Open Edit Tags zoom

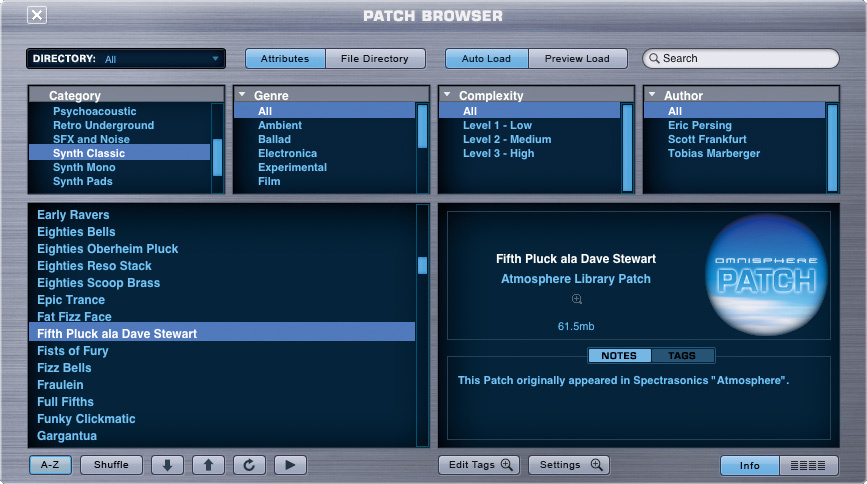tap(479, 465)
